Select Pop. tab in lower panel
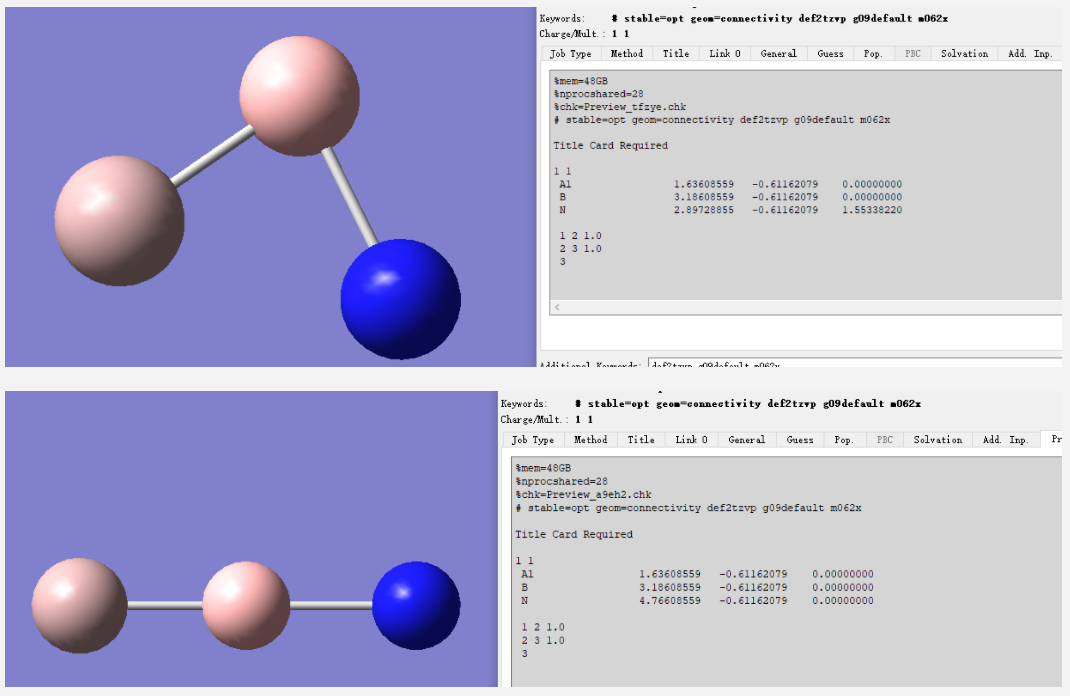The width and height of the screenshot is (1070, 696). click(844, 440)
